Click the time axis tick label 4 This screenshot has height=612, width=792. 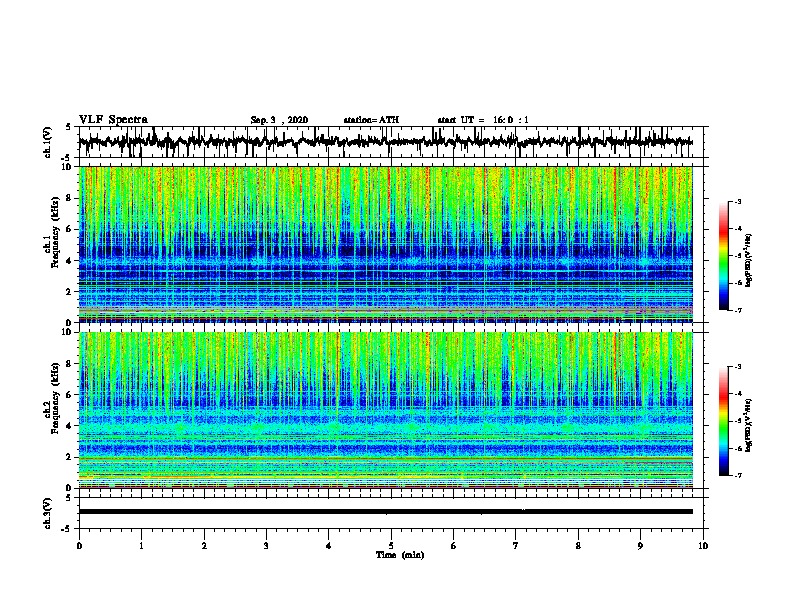click(329, 546)
